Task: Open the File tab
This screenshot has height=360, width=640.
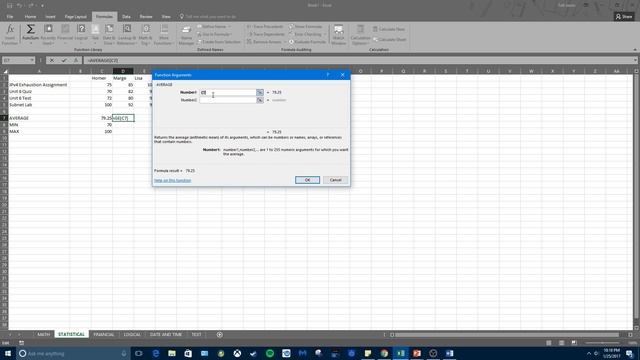Action: pyautogui.click(x=10, y=17)
